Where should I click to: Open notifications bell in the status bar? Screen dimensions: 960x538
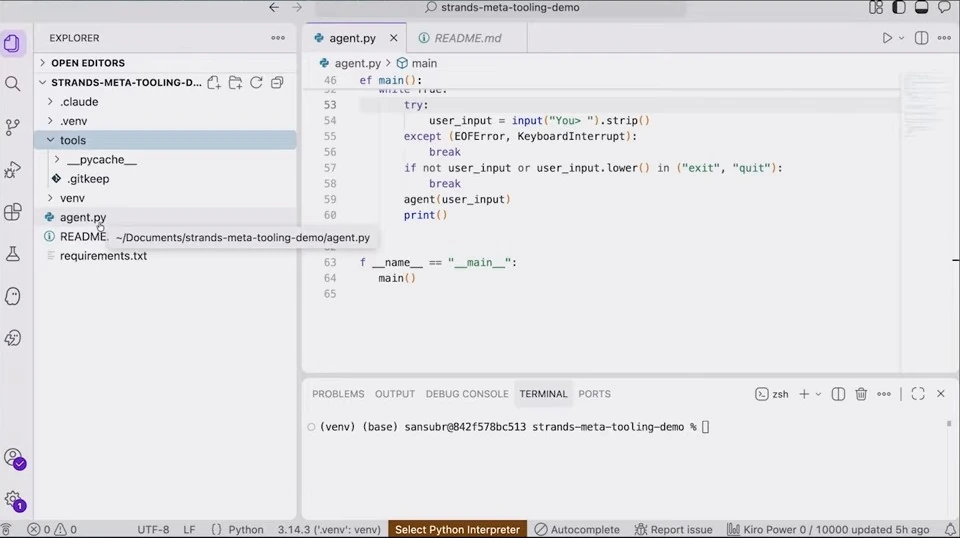pyautogui.click(x=950, y=529)
